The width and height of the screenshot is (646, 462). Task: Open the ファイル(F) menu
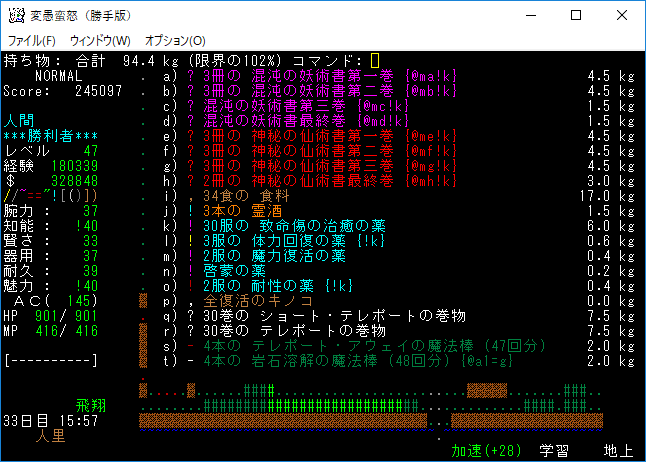click(x=32, y=40)
